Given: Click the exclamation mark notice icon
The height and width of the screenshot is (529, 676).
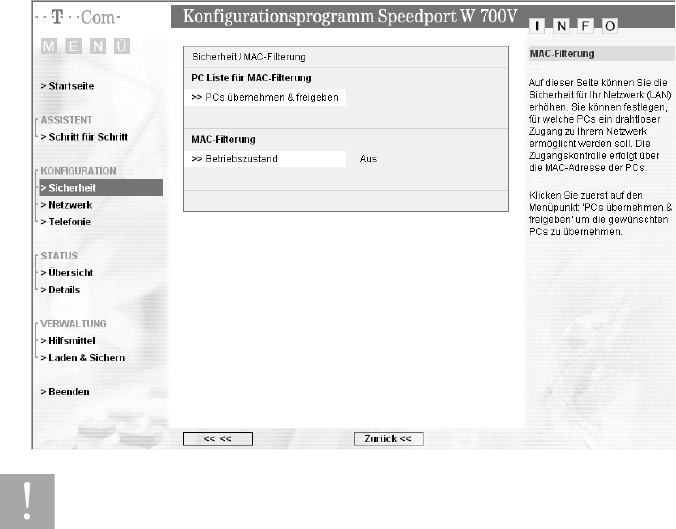Looking at the screenshot, I should (27, 501).
